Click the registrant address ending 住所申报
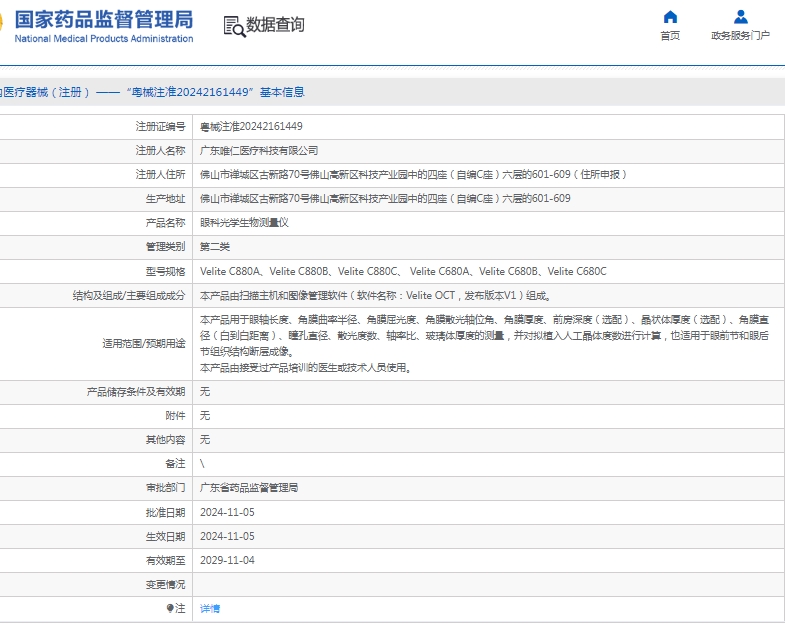The image size is (785, 629). (x=413, y=174)
